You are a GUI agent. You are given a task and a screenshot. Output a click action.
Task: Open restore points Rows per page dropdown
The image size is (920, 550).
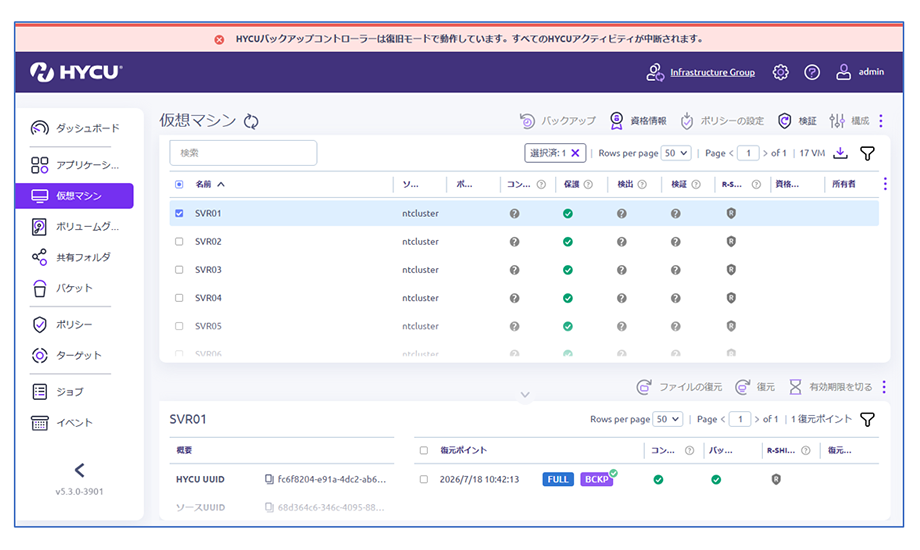coord(667,419)
